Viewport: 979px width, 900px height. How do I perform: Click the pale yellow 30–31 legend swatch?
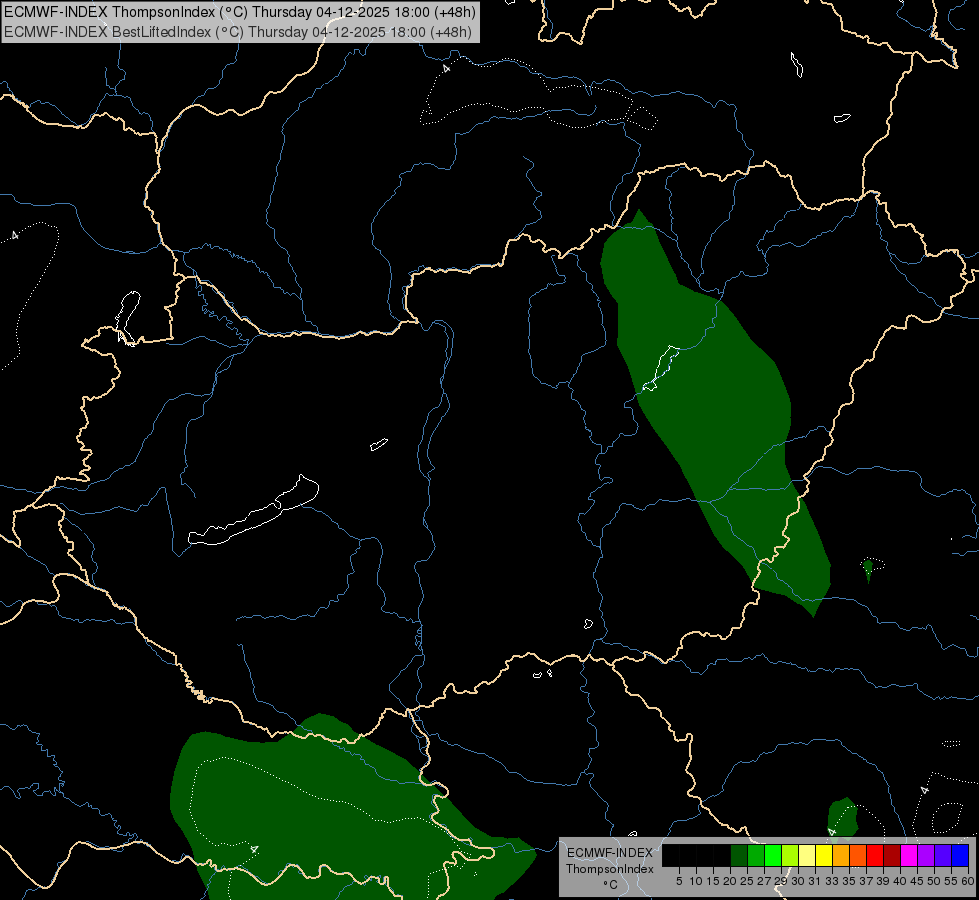tap(807, 855)
